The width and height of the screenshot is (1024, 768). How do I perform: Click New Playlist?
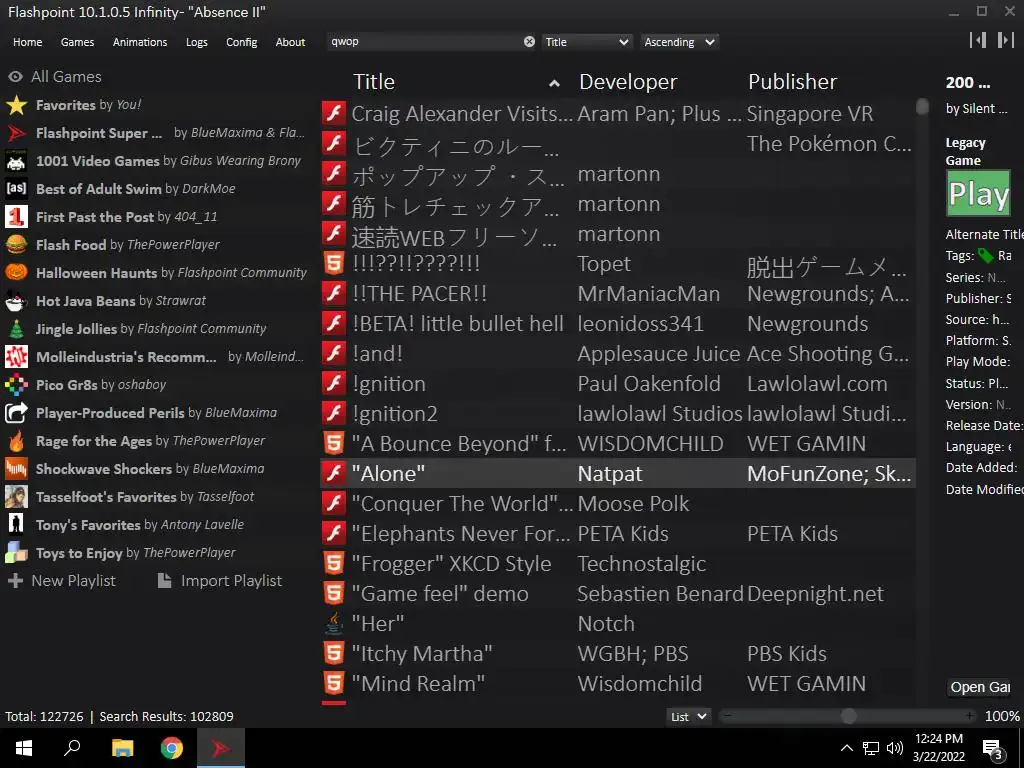[61, 581]
